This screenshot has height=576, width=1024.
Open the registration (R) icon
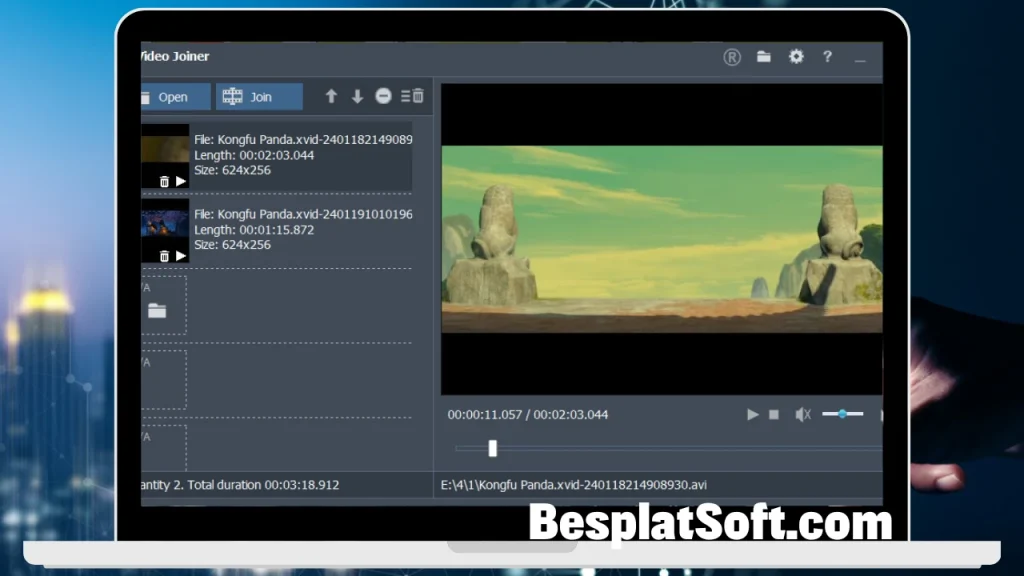click(x=732, y=57)
